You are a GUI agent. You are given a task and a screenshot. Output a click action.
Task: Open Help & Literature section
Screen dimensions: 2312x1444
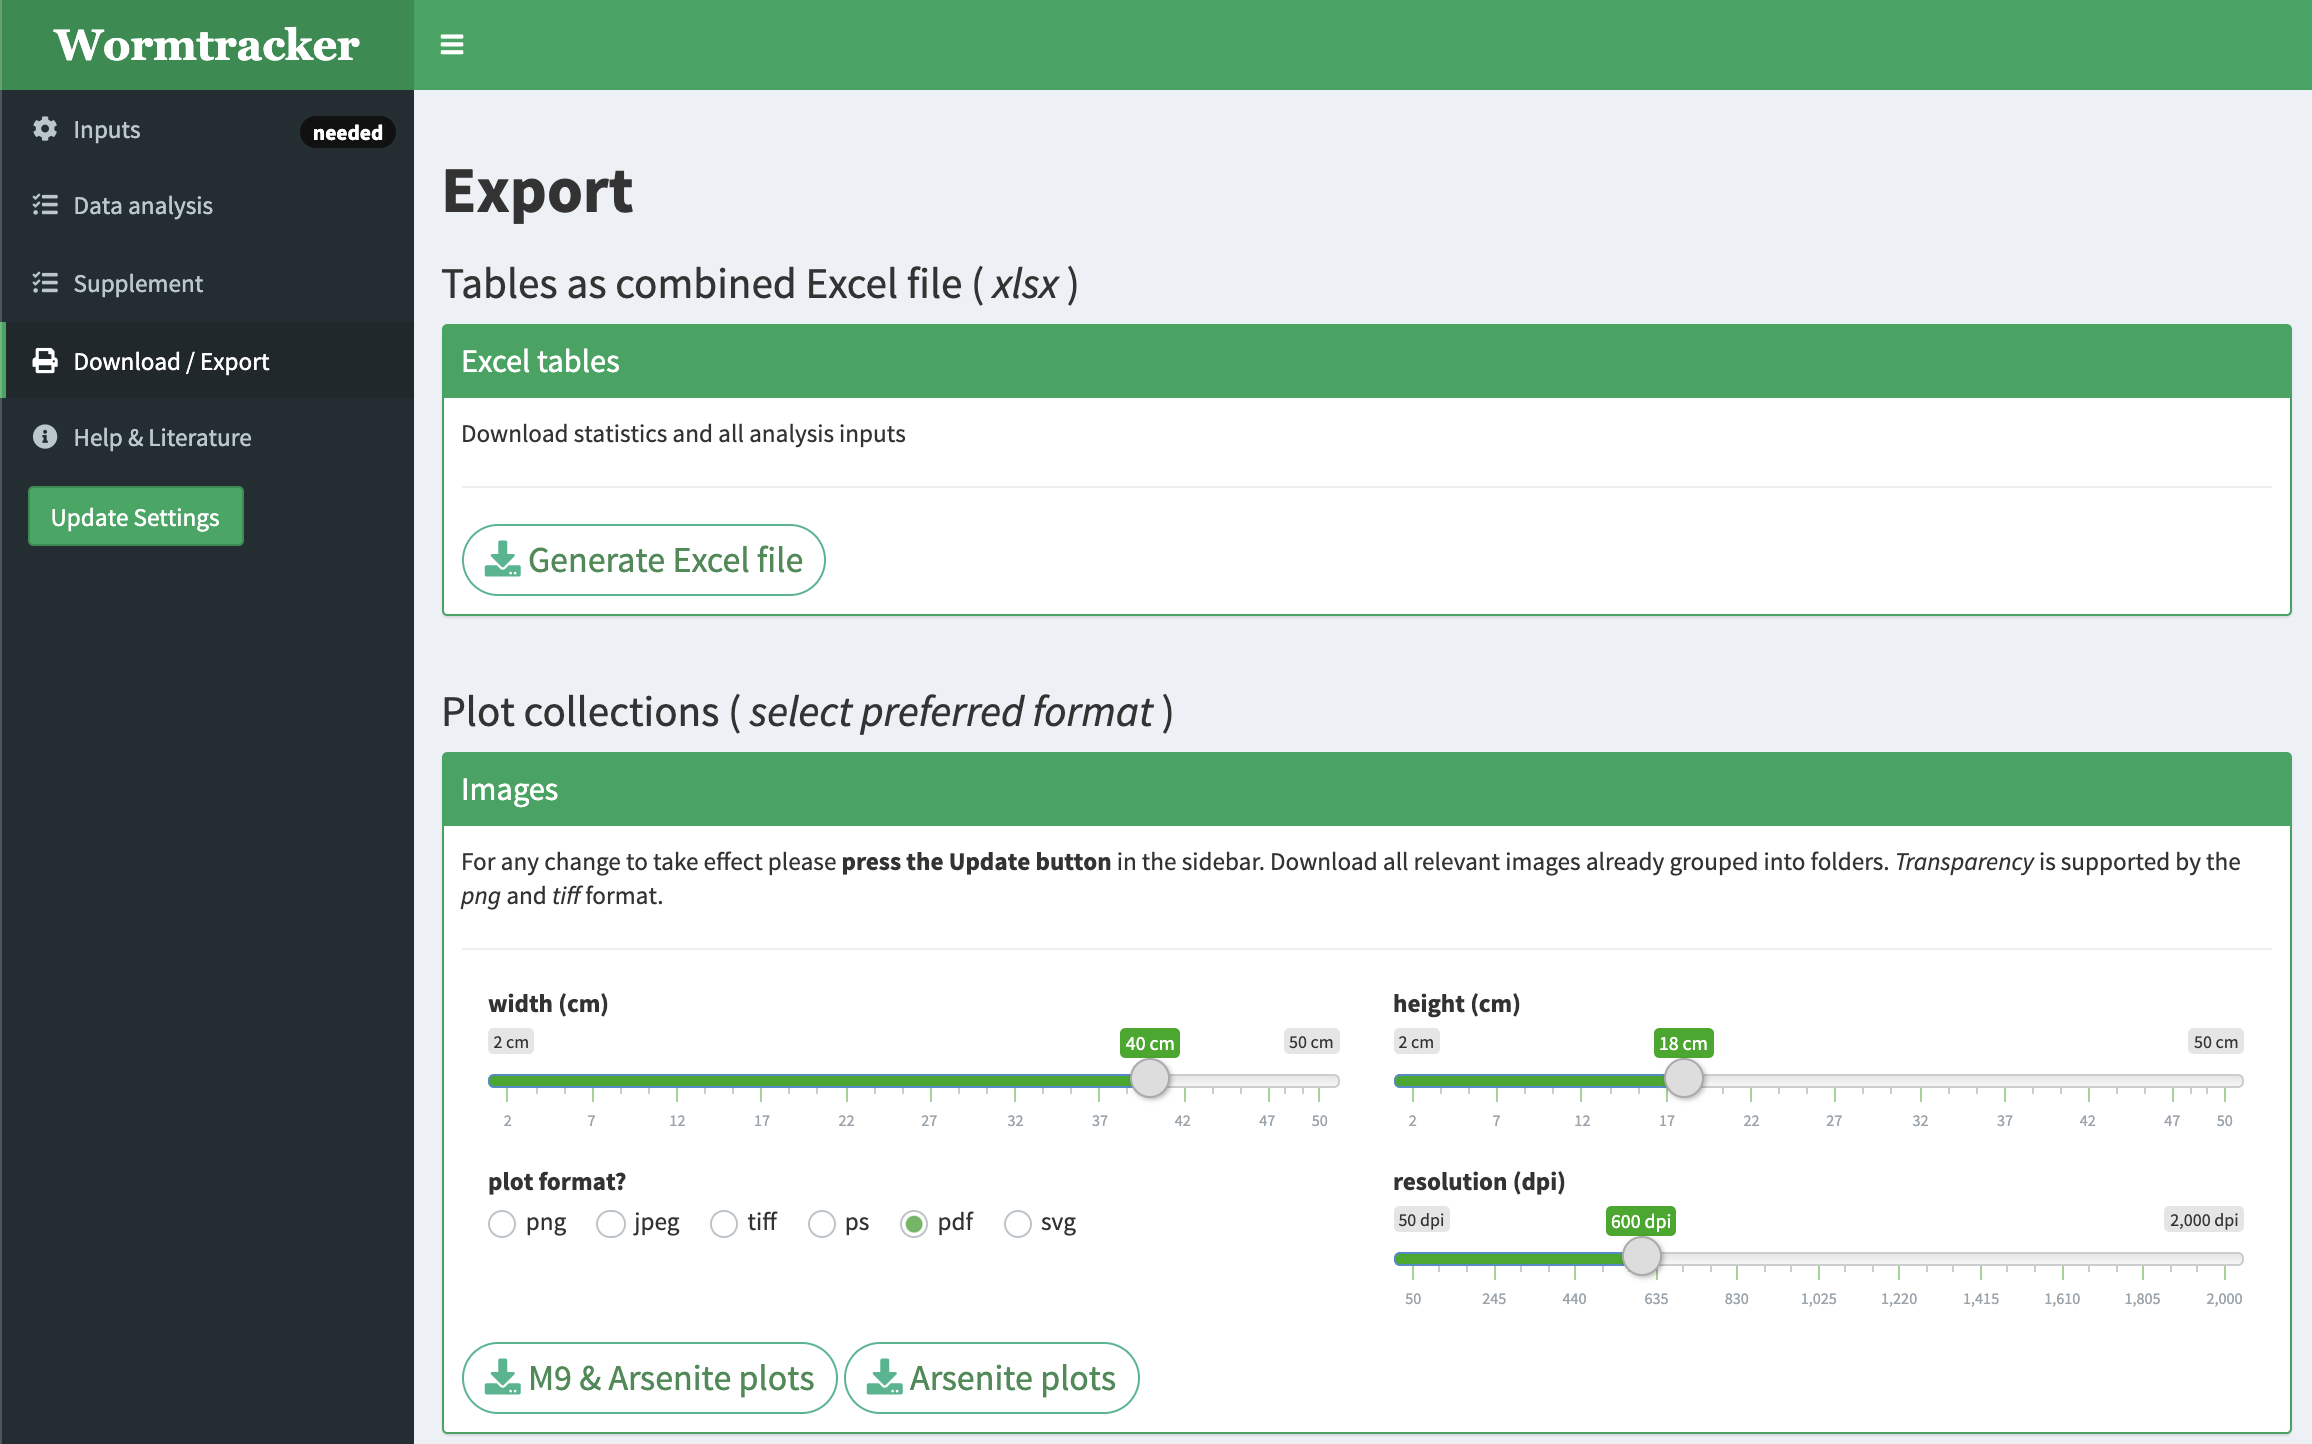162,437
